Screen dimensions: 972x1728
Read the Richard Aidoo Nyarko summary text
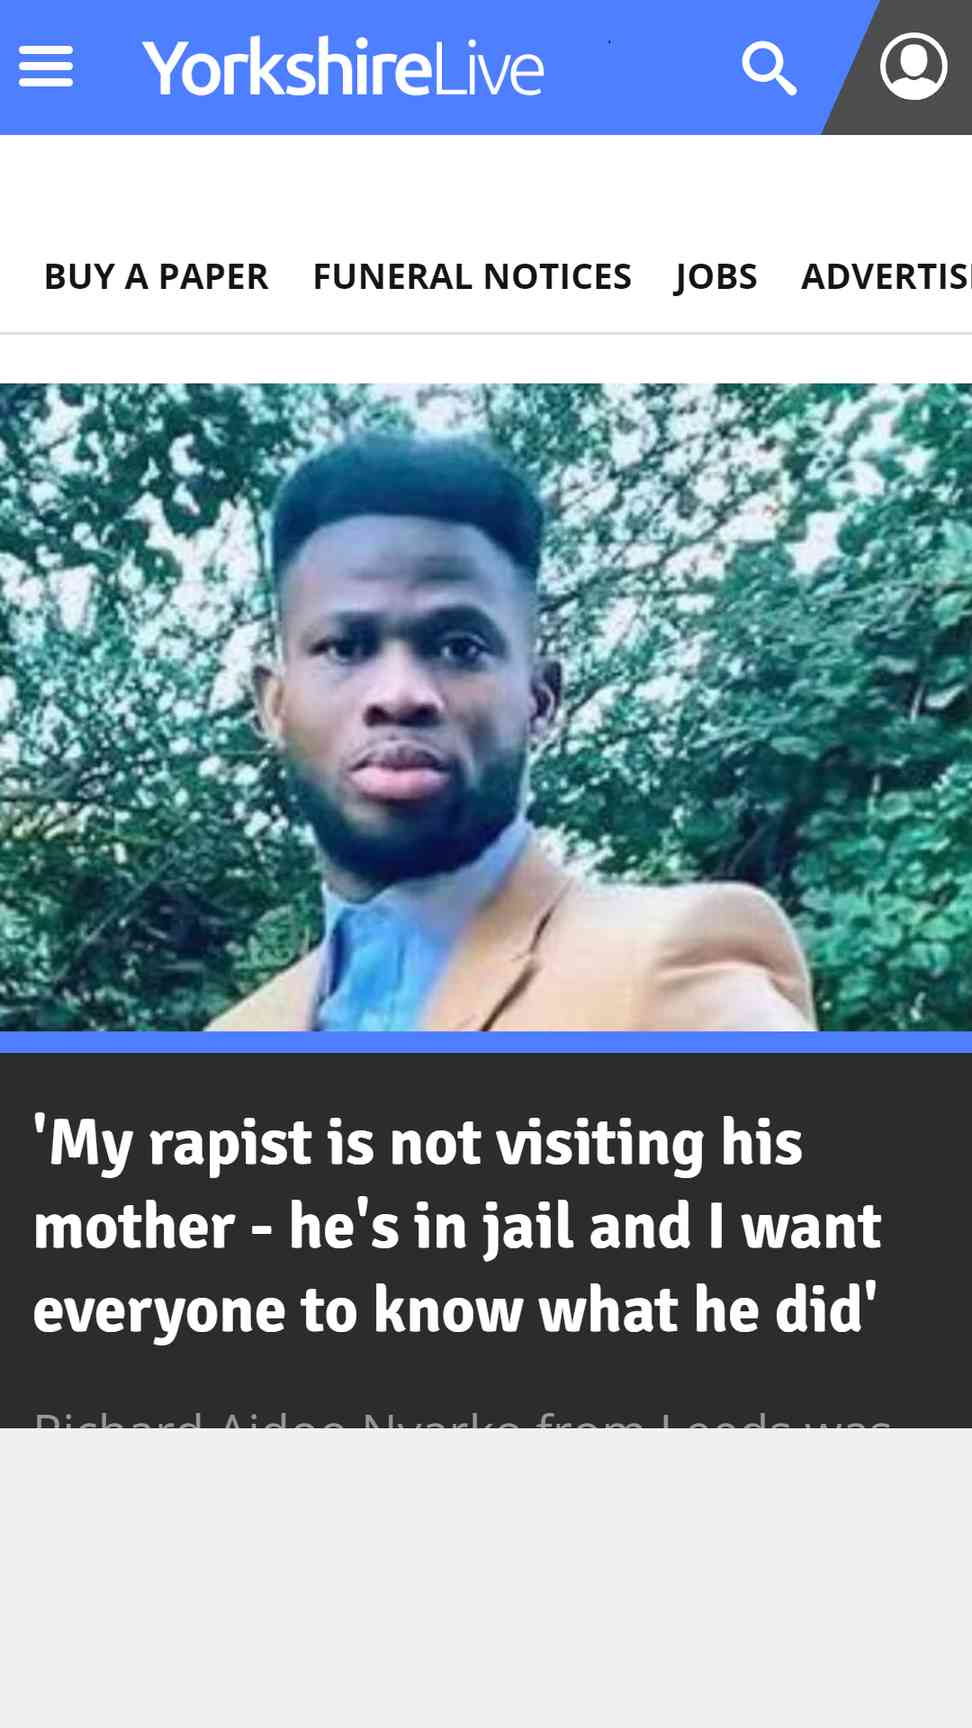pos(462,1418)
